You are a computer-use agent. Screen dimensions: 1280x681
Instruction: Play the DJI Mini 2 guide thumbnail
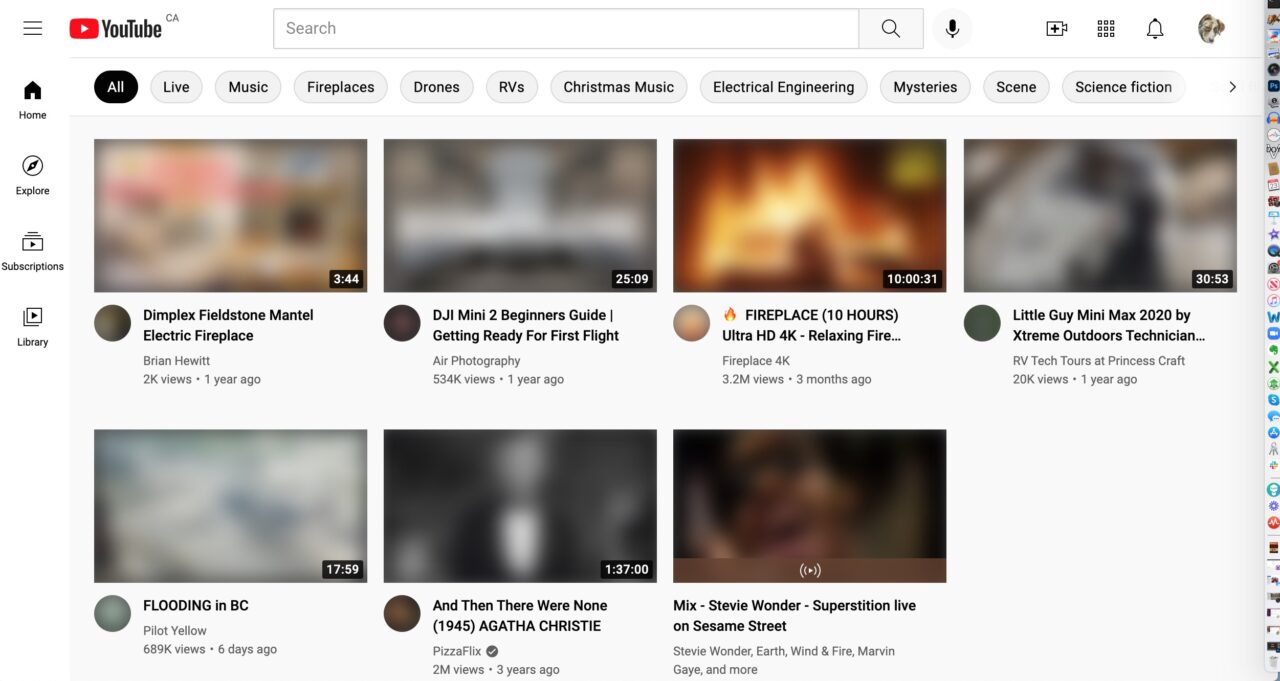(520, 215)
